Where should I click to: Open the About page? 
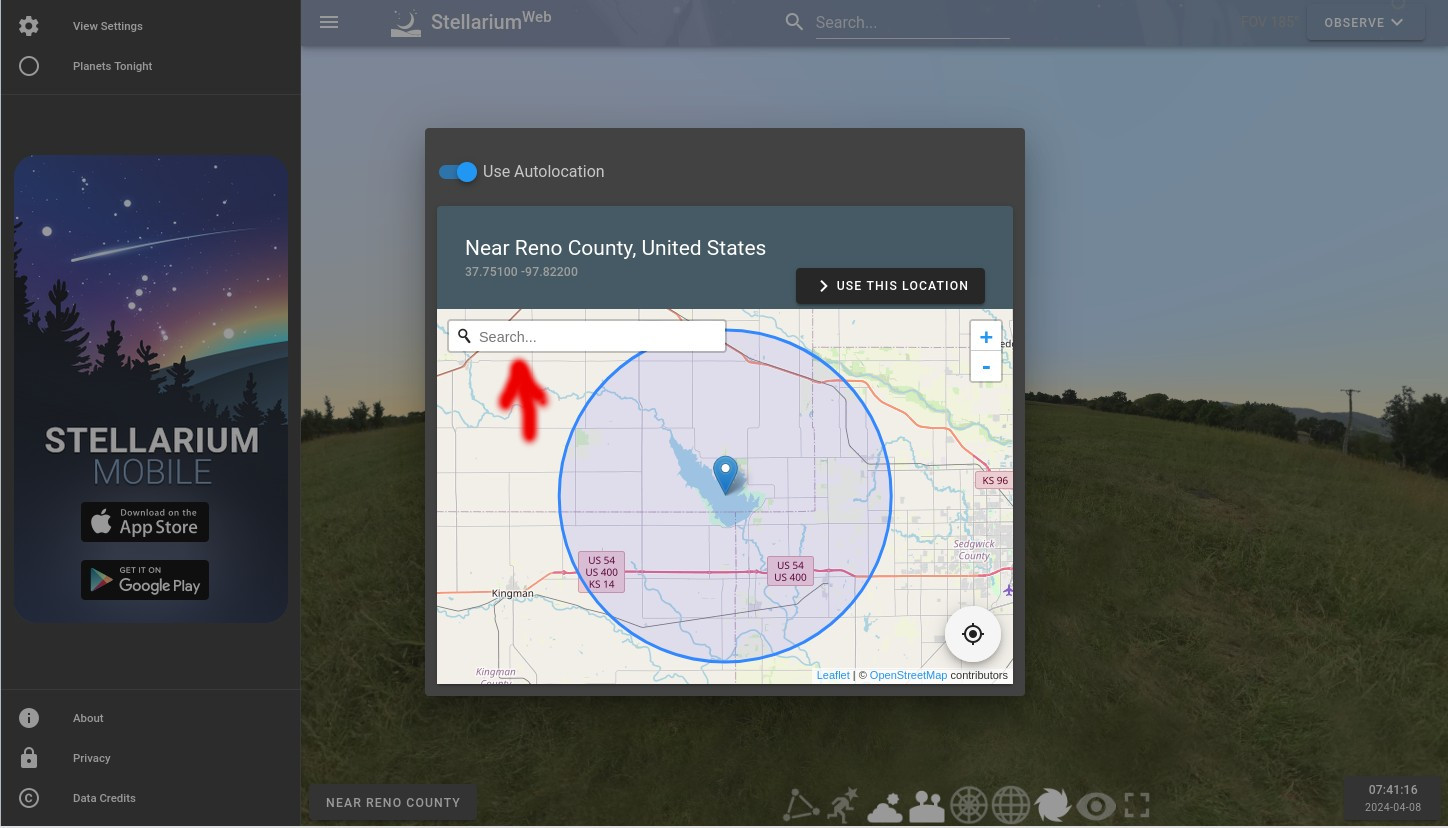pyautogui.click(x=88, y=718)
